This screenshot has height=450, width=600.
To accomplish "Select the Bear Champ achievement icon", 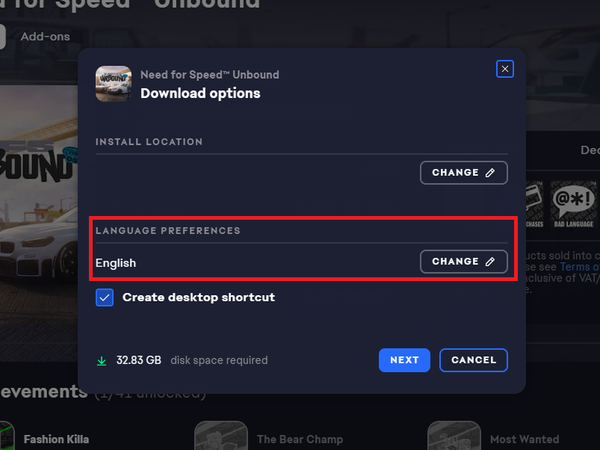I will point(220,436).
